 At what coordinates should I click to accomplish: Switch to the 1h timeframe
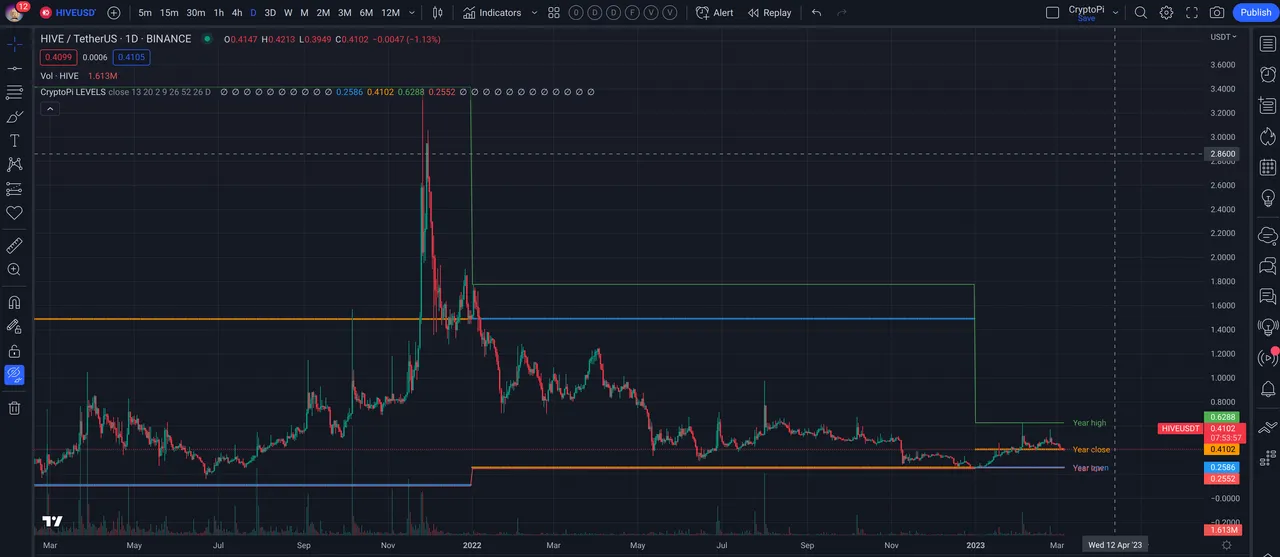(218, 13)
